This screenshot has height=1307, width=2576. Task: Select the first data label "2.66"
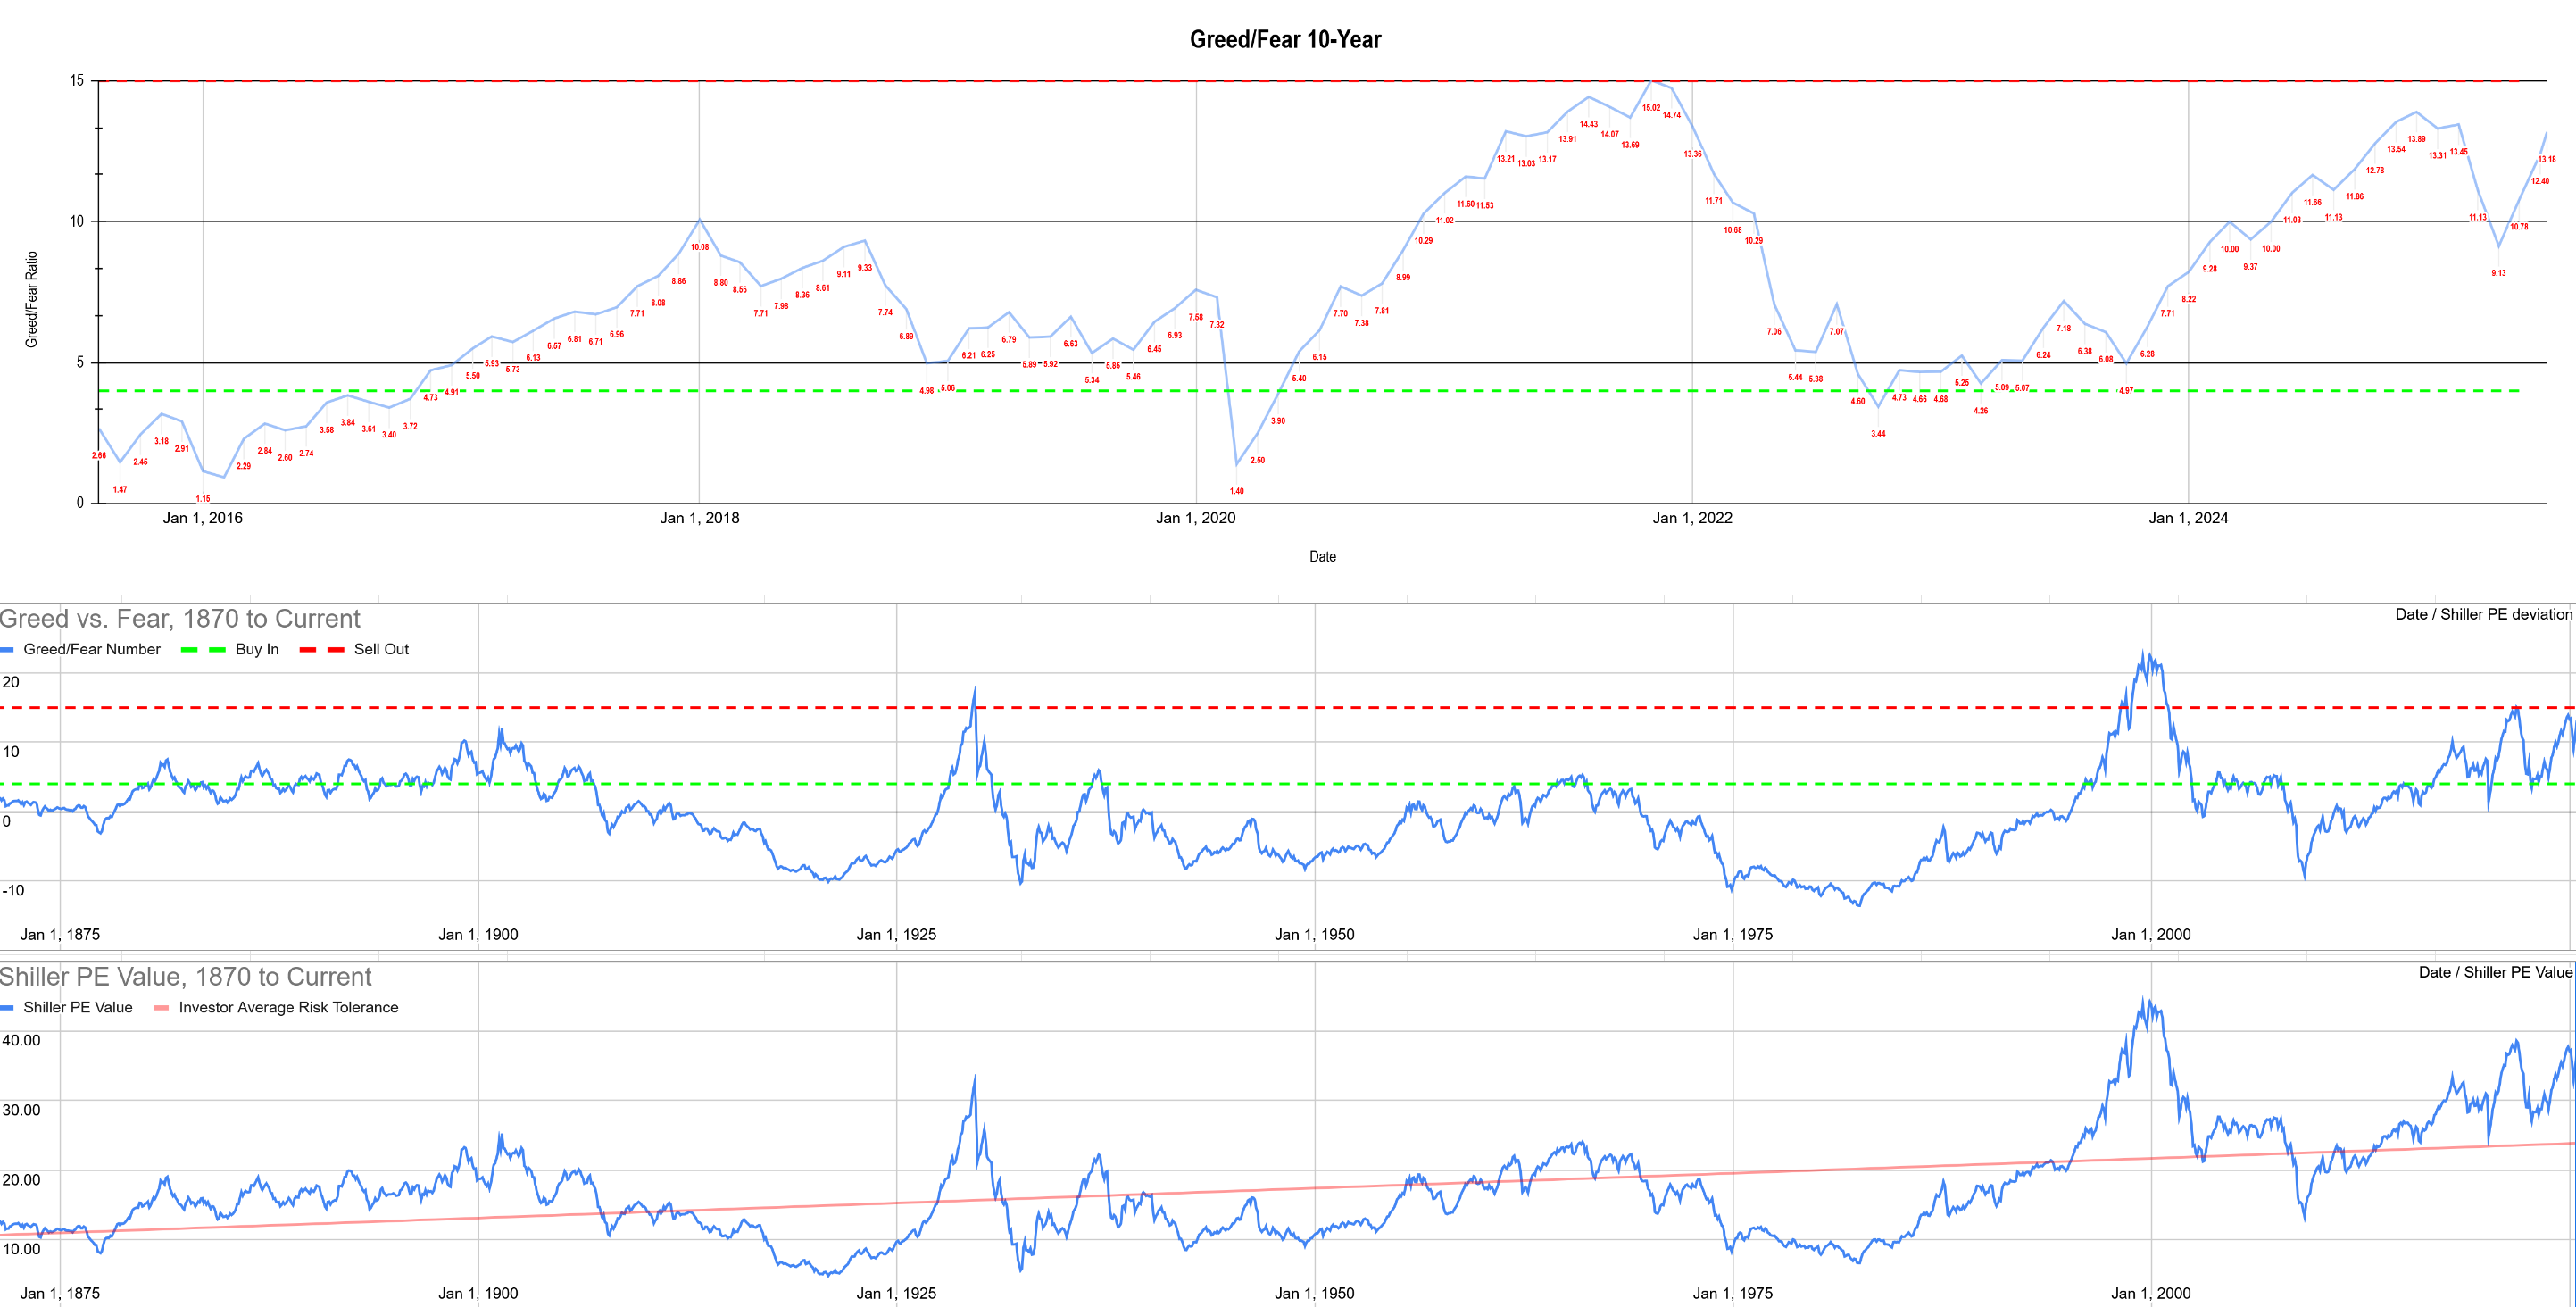pos(99,455)
